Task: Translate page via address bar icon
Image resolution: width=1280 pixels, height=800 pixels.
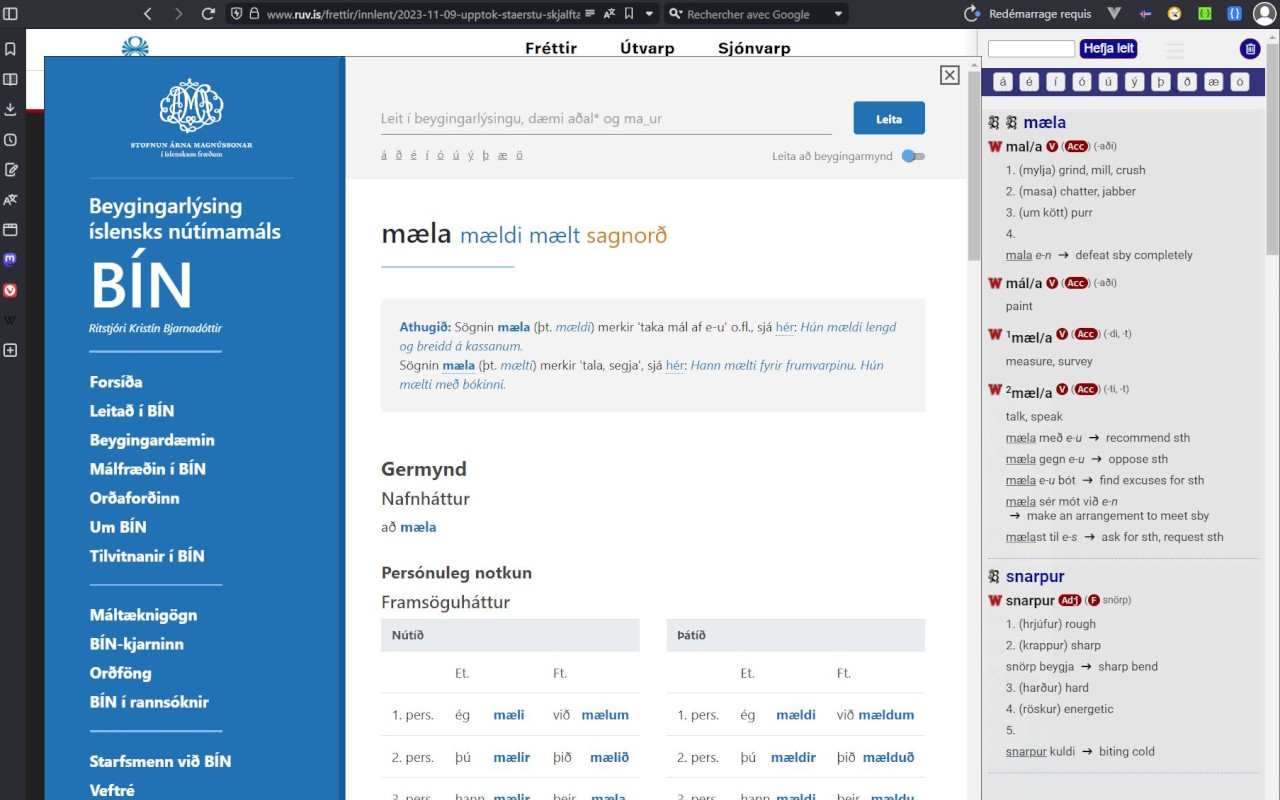Action: point(609,14)
